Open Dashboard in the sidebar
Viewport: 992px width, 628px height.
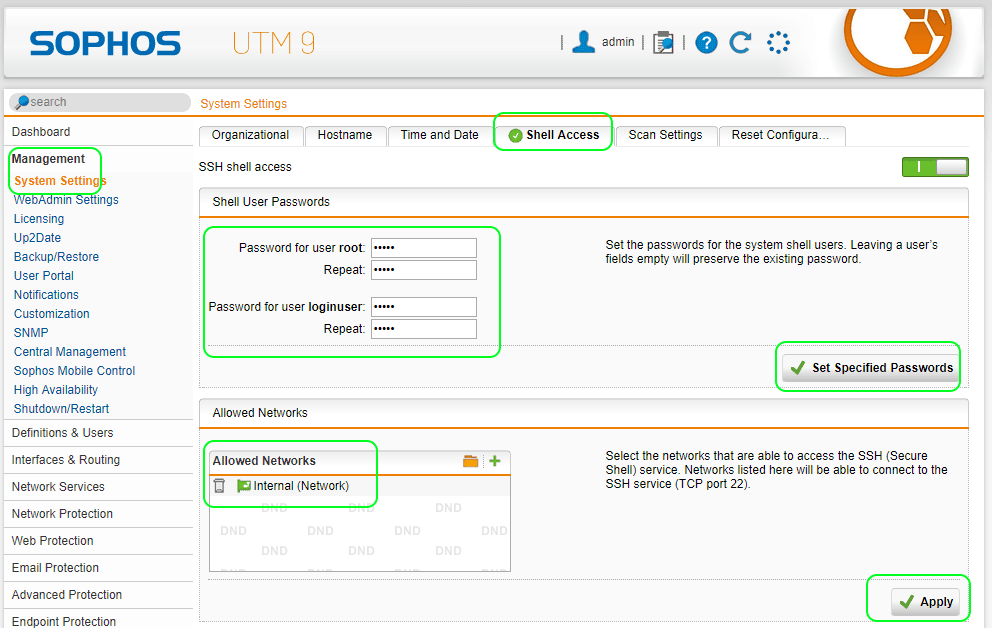[41, 132]
